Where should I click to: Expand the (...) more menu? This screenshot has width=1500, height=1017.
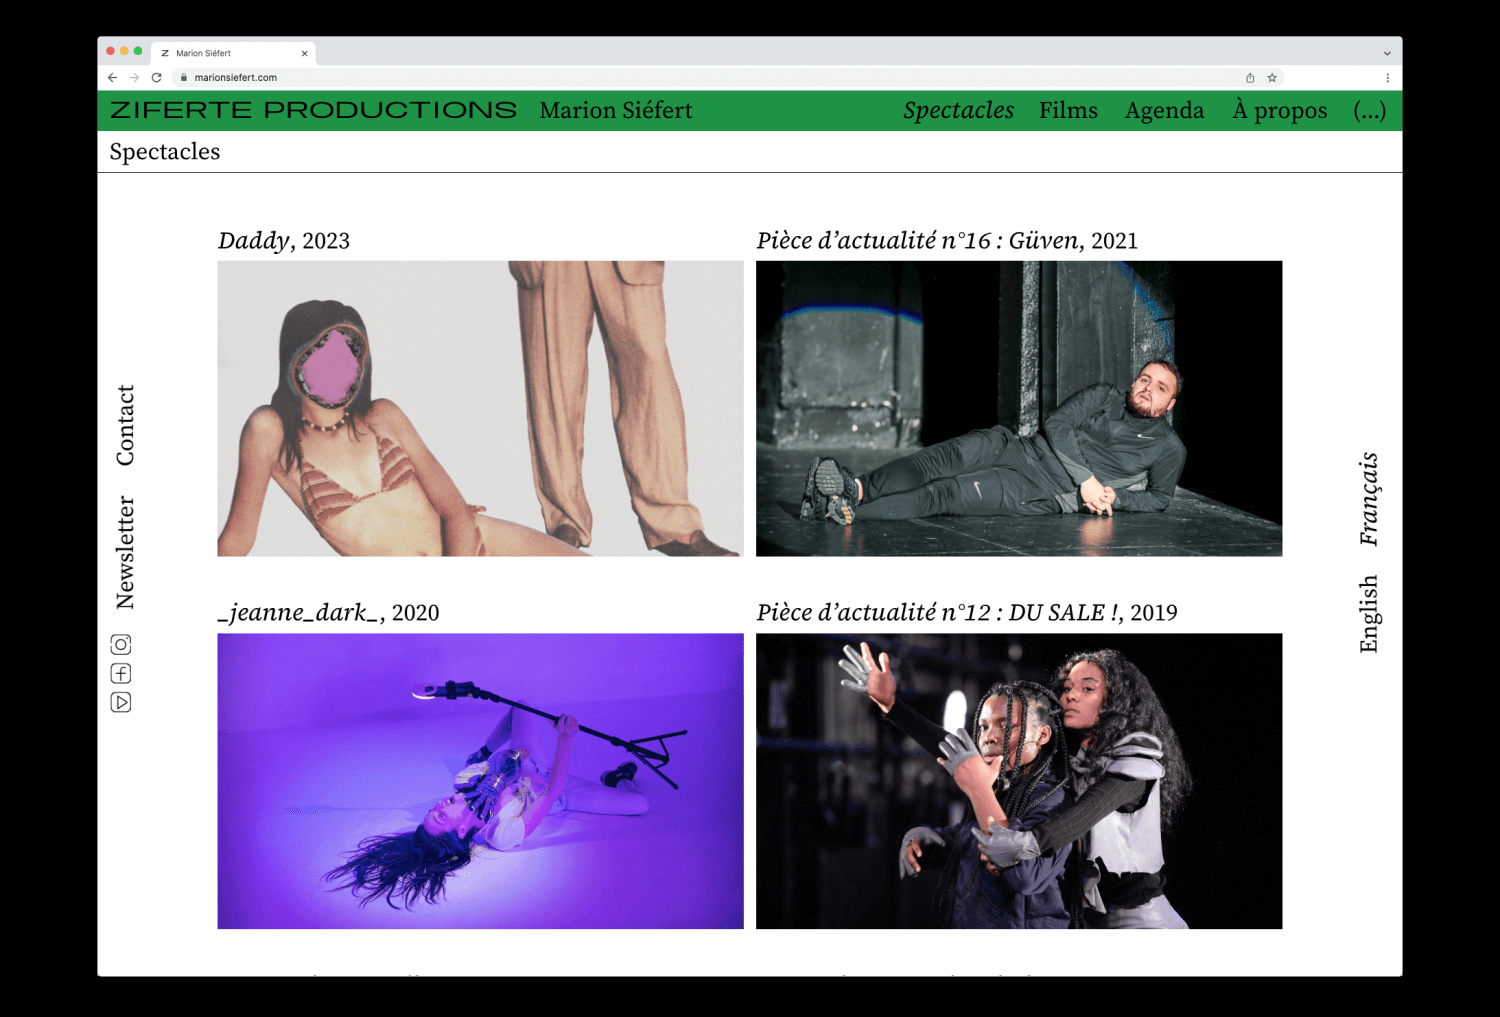tap(1370, 111)
